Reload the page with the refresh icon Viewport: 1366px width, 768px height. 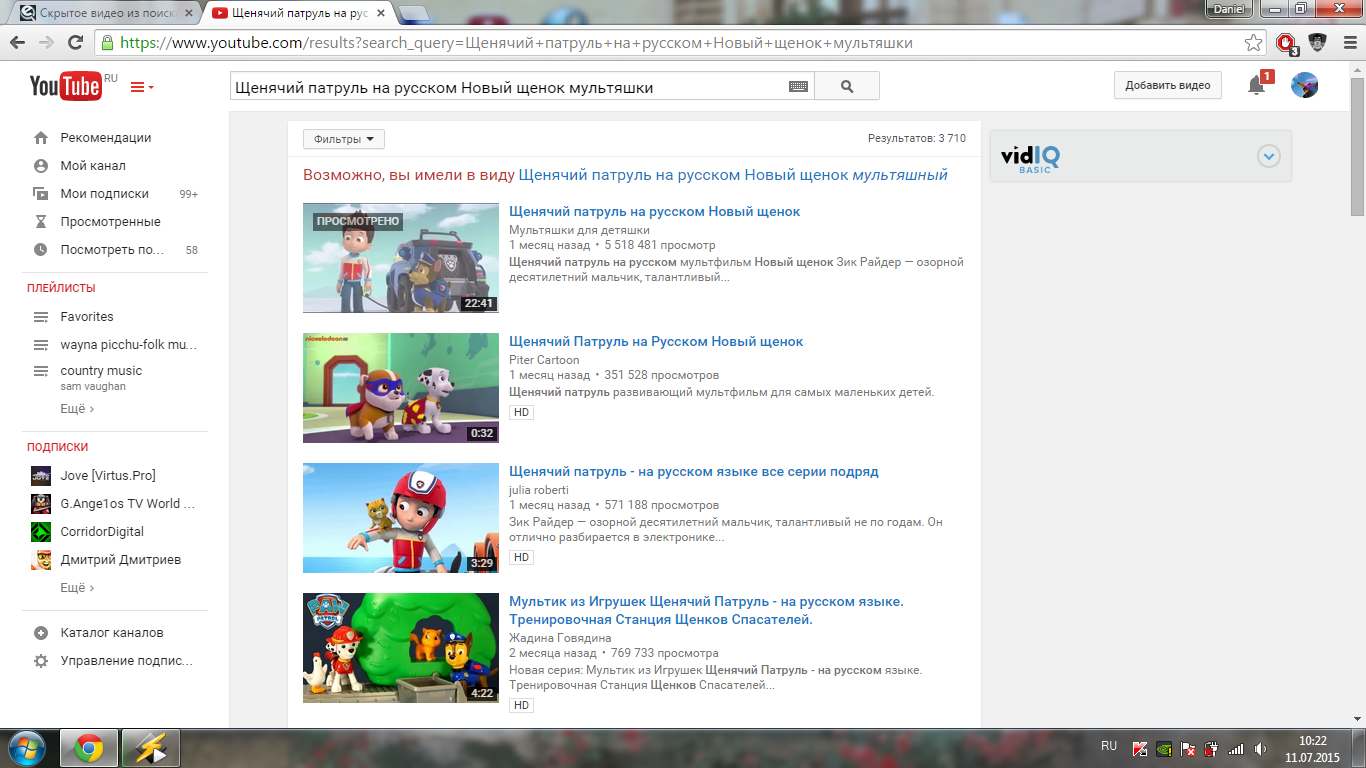coord(76,43)
